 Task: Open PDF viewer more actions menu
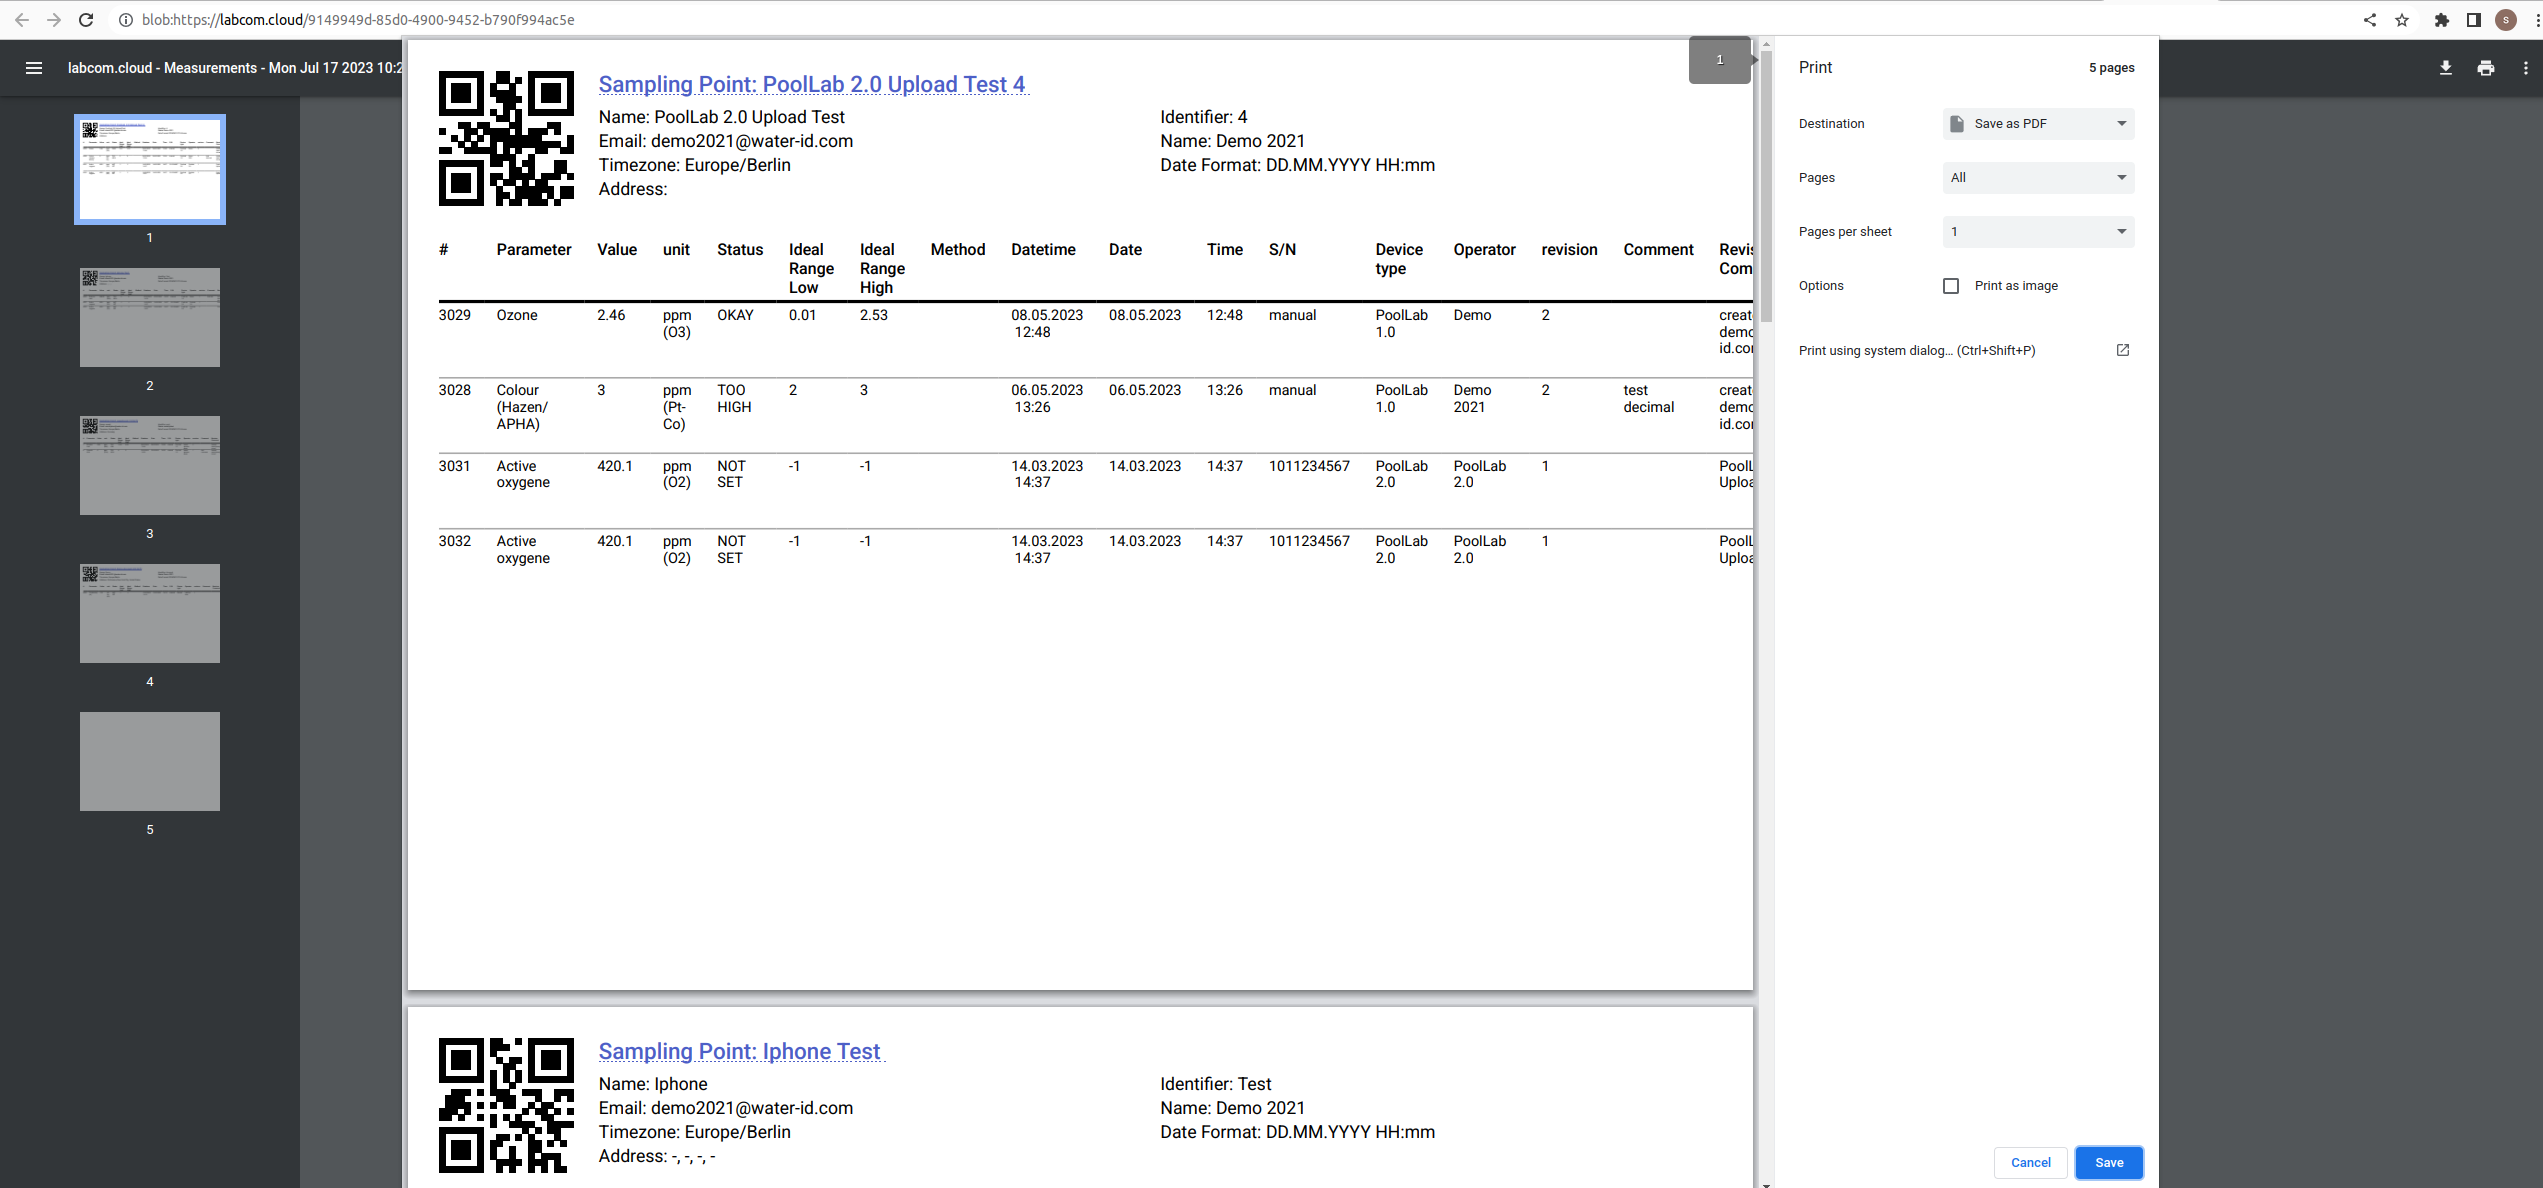2526,68
